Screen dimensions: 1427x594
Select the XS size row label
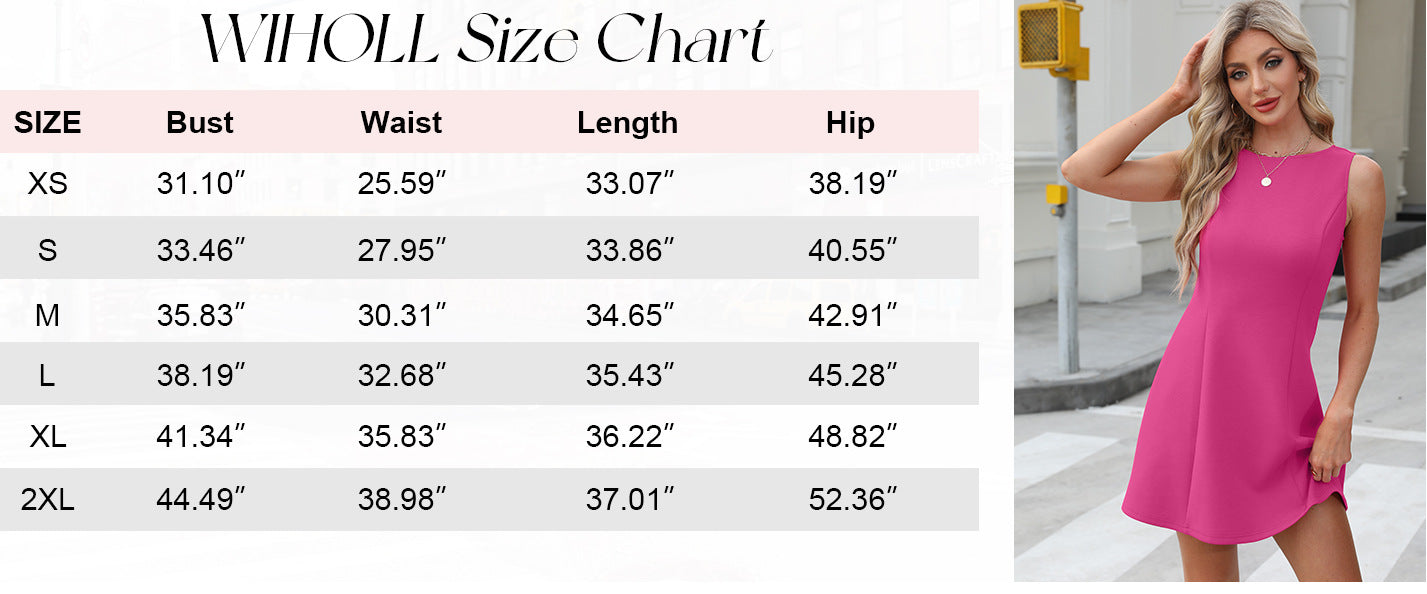click(x=47, y=184)
